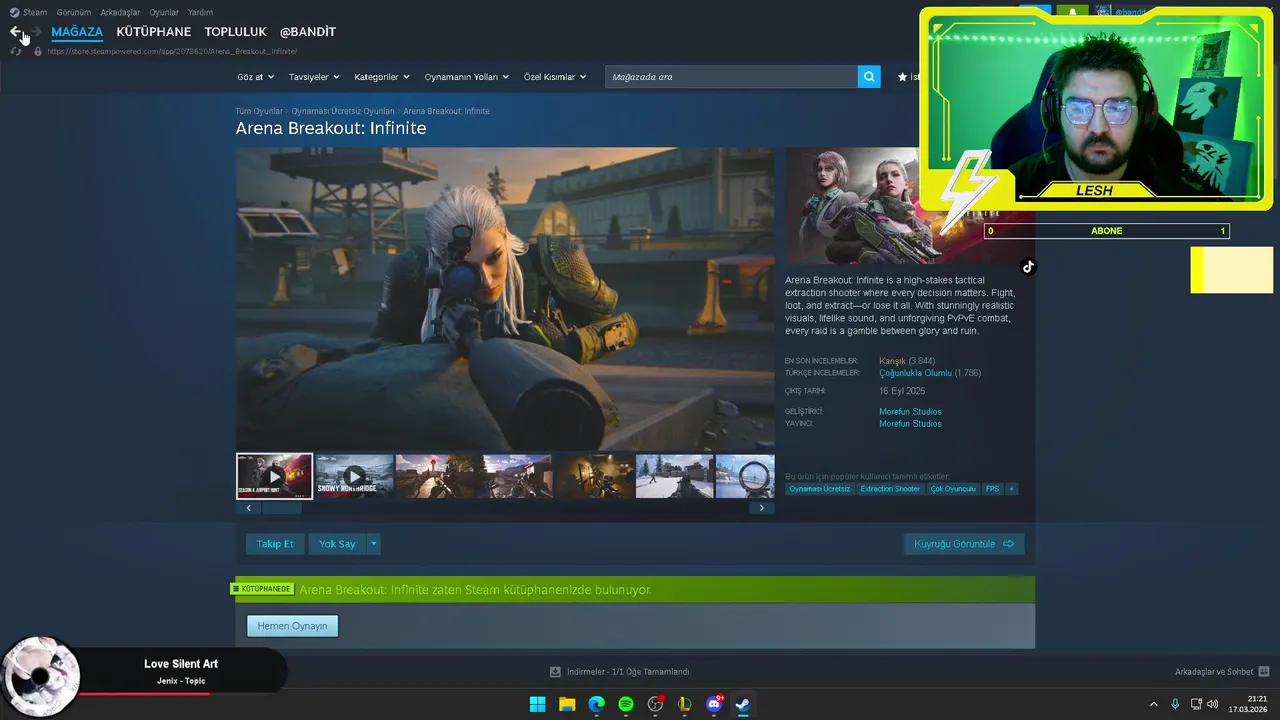This screenshot has width=1280, height=720.
Task: Select the Extraction Shooter tag
Action: [890, 489]
